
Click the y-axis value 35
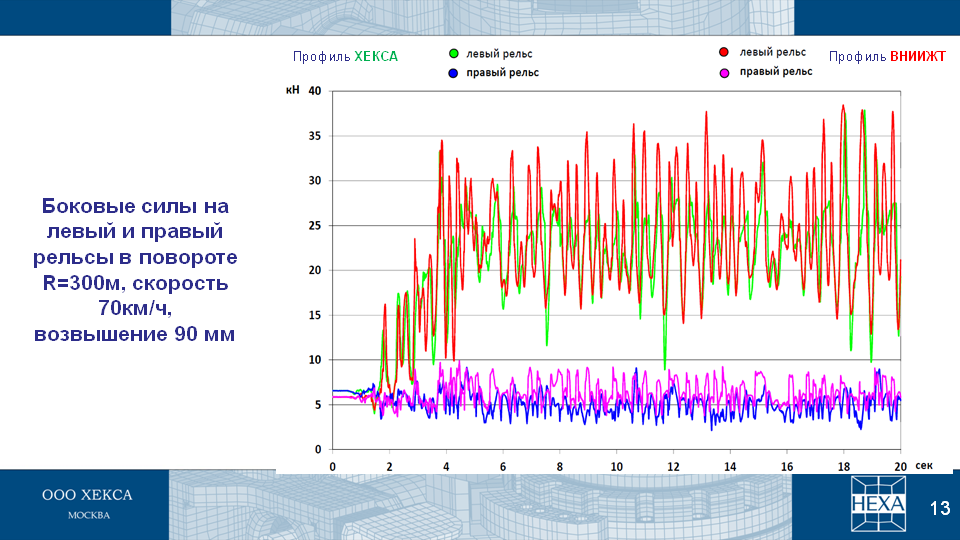315,136
